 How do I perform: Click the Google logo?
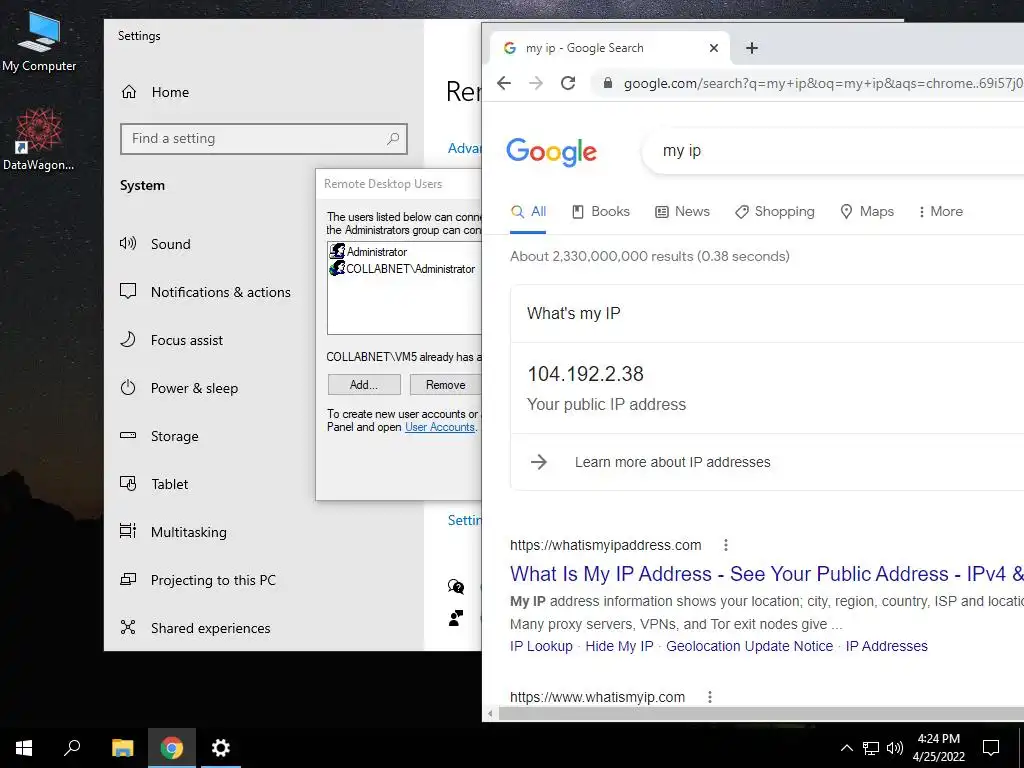tap(551, 152)
